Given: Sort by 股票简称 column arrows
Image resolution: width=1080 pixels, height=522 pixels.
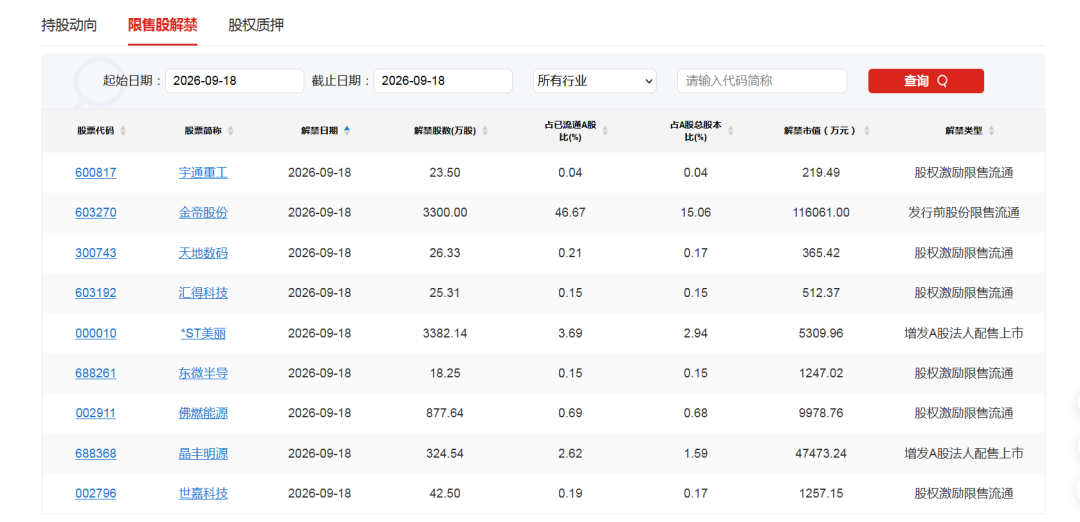Looking at the screenshot, I should (x=231, y=131).
